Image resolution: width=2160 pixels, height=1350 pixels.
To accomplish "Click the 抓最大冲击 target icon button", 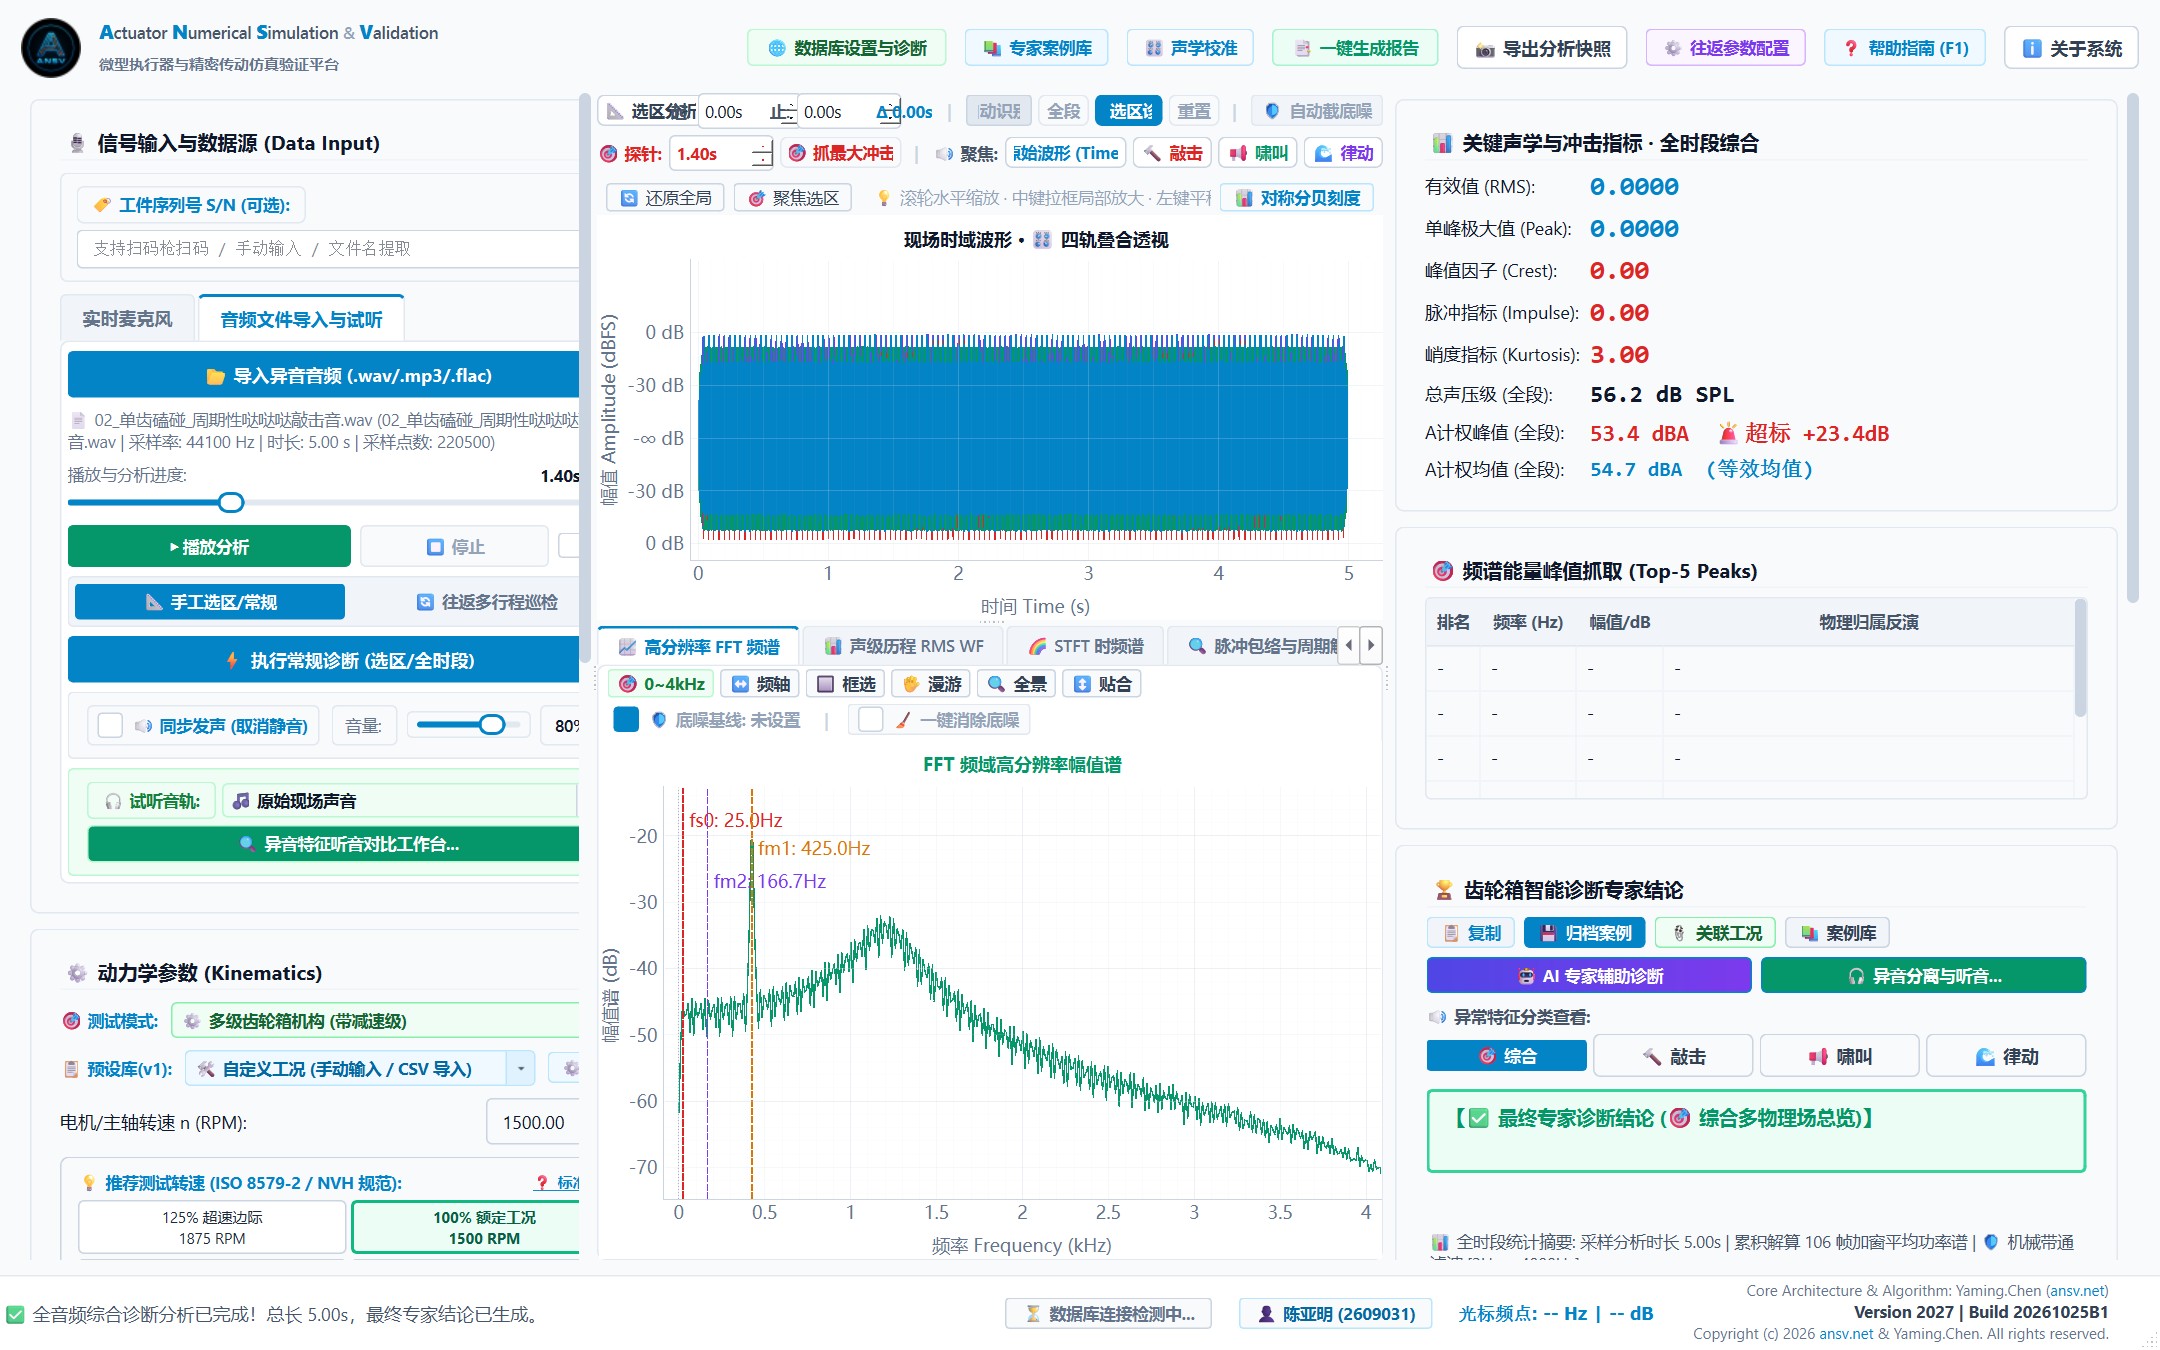I will [840, 153].
